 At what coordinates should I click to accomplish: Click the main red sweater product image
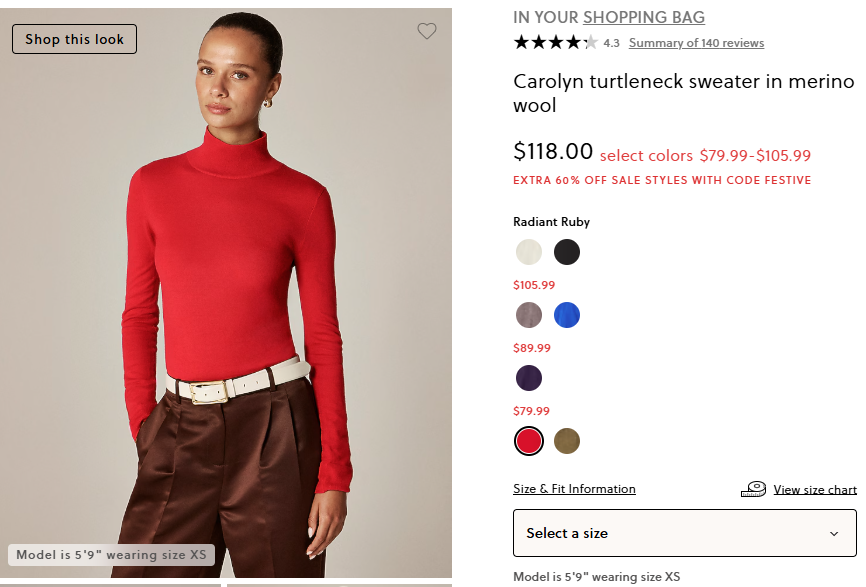226,293
